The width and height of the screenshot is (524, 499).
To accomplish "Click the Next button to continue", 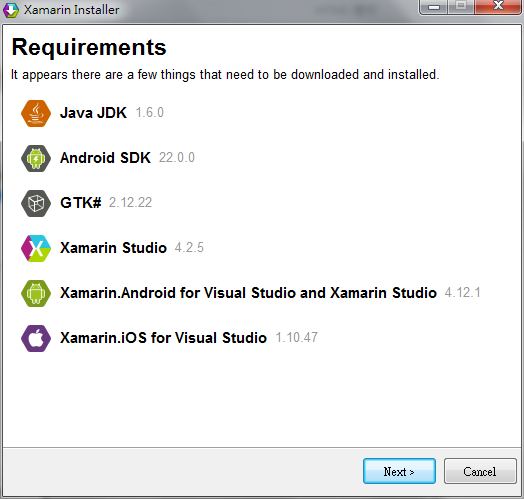I will coord(399,471).
